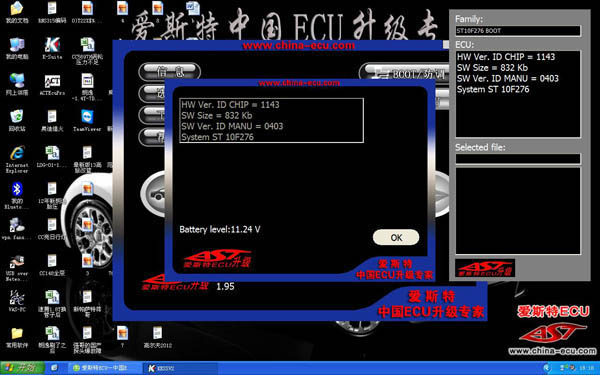Open the Bluetooth places desktop icon
Viewport: 600px width, 375px height.
(x=17, y=195)
